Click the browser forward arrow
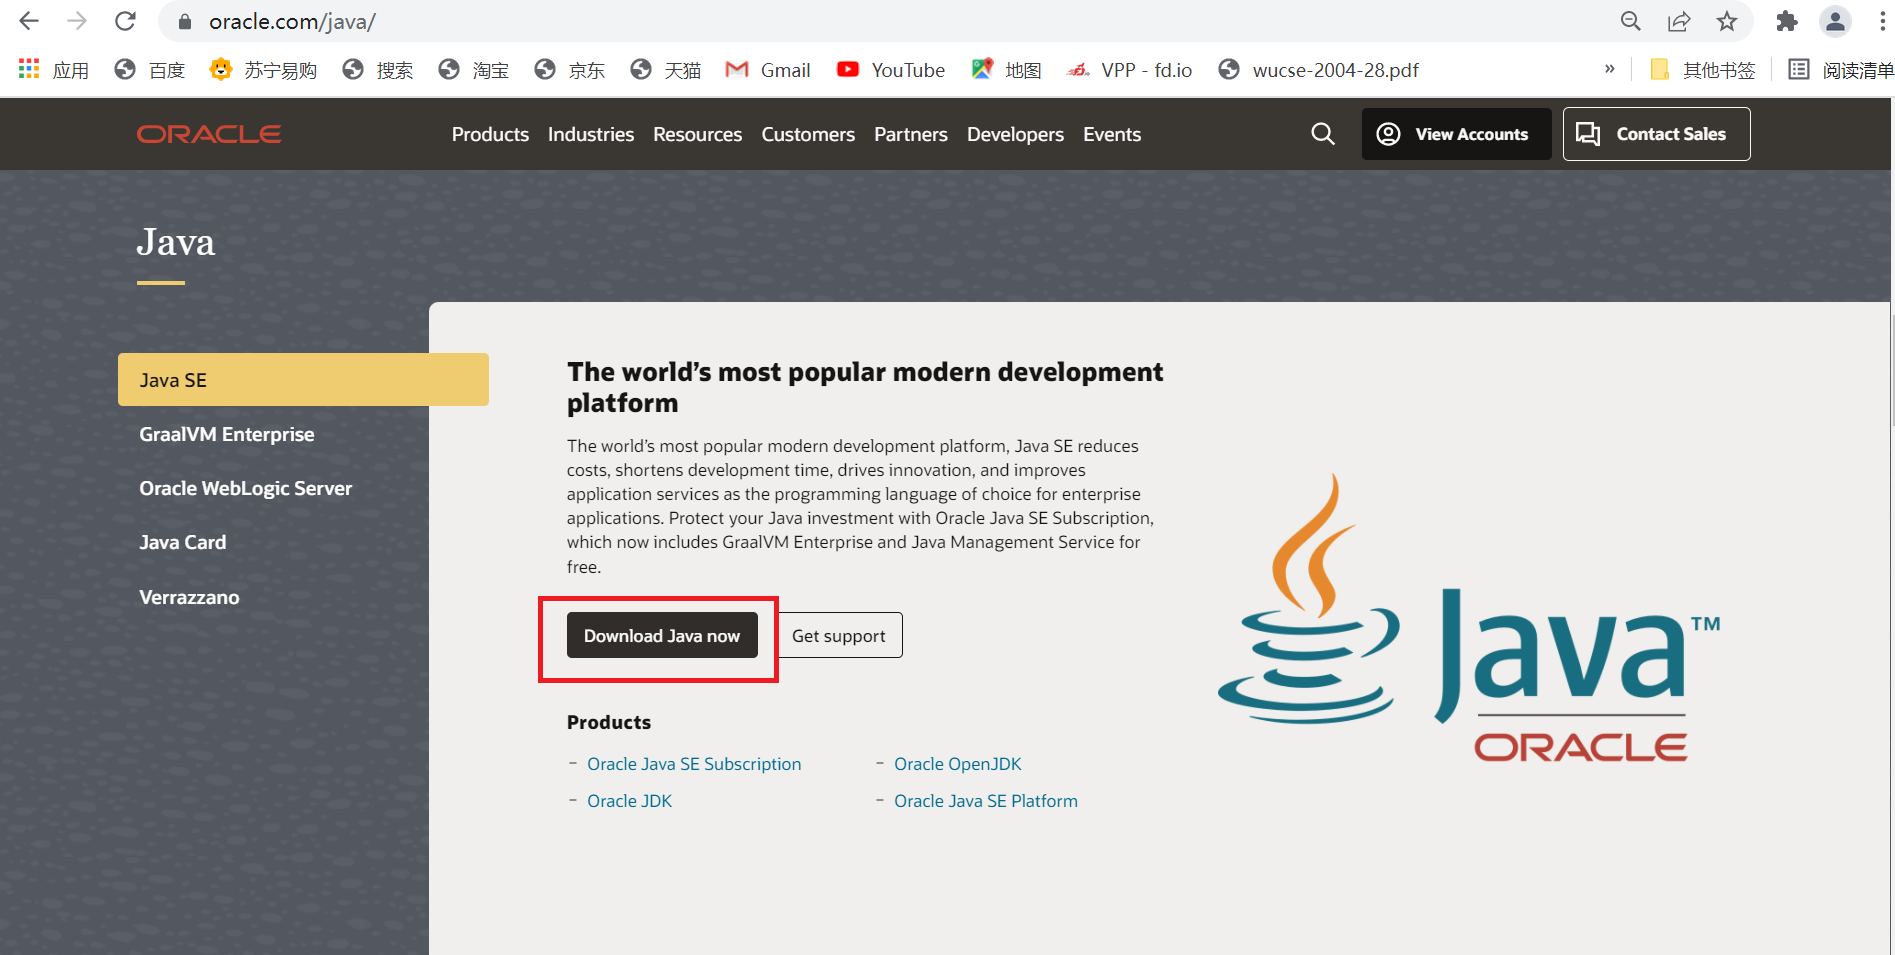 77,21
